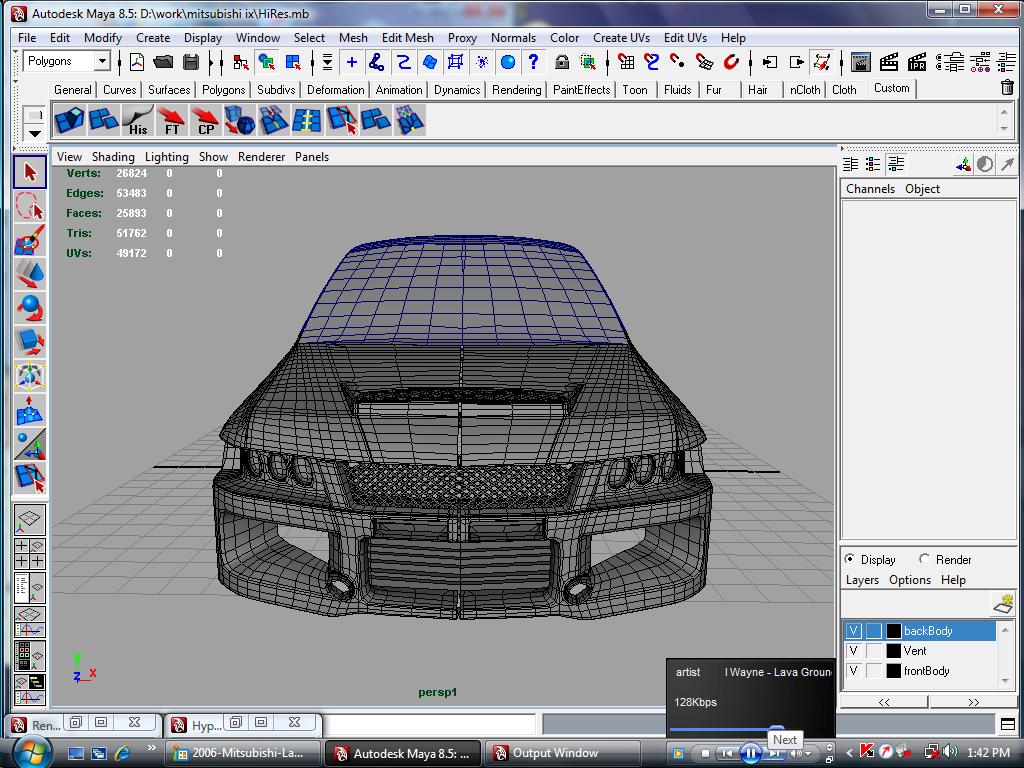
Task: Select the Render layer radio button
Action: tap(924, 559)
